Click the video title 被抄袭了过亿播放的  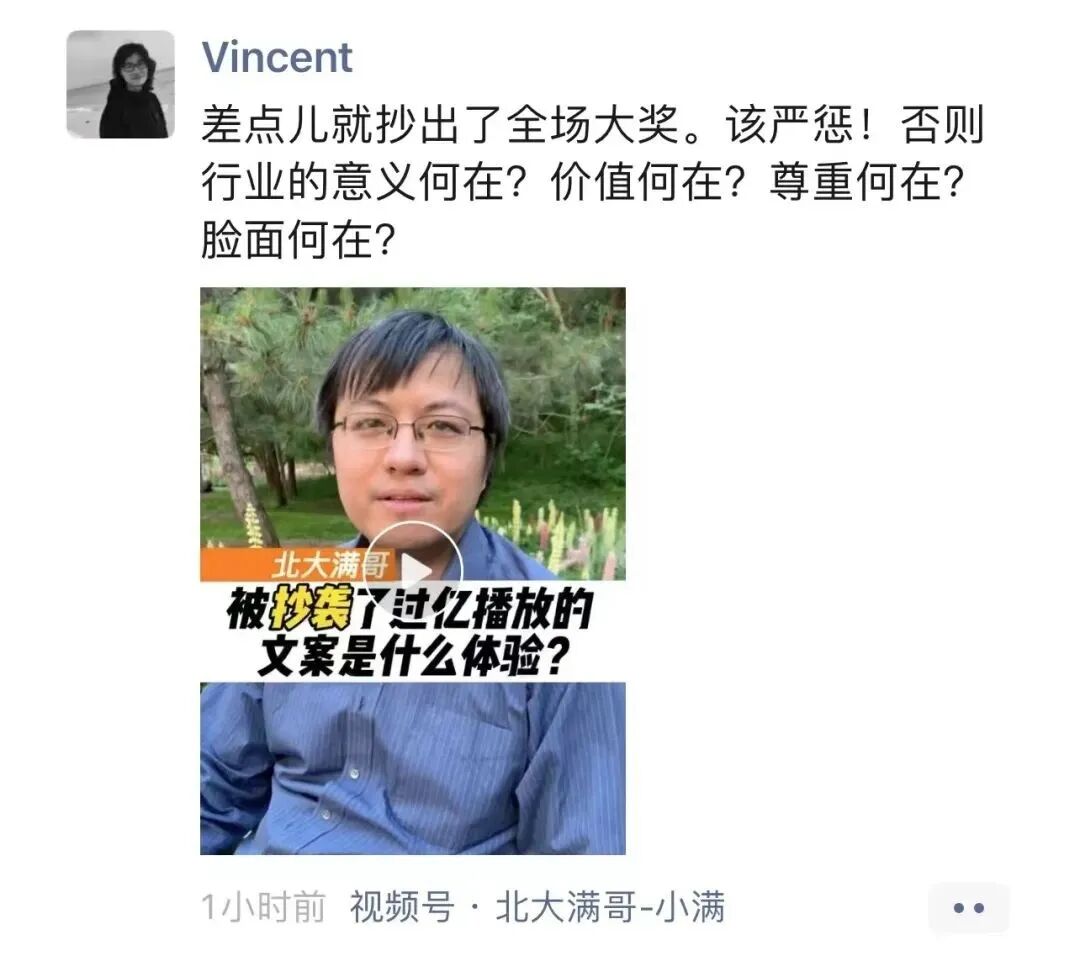410,608
